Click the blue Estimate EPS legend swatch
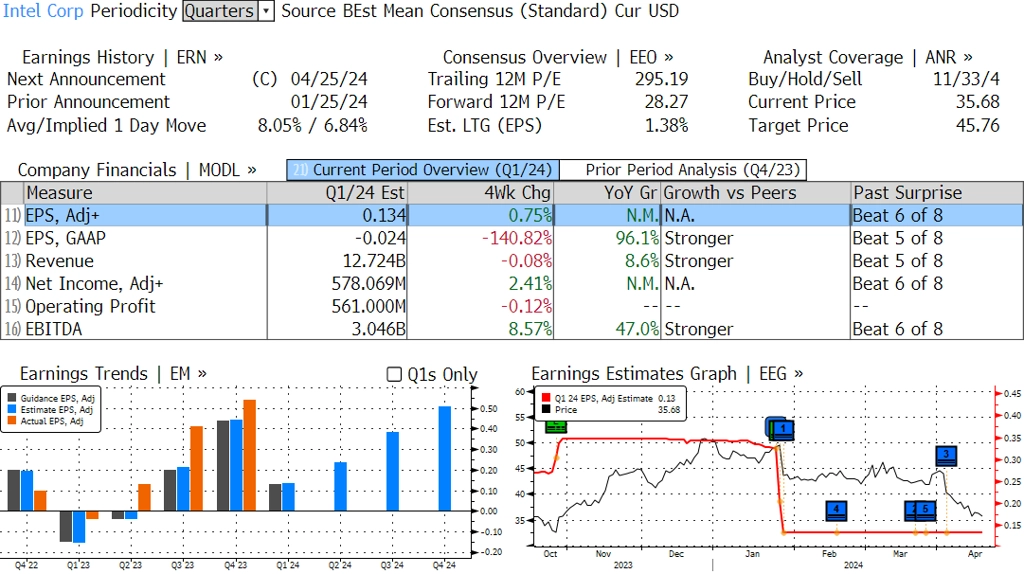Image resolution: width=1024 pixels, height=574 pixels. [x=12, y=409]
